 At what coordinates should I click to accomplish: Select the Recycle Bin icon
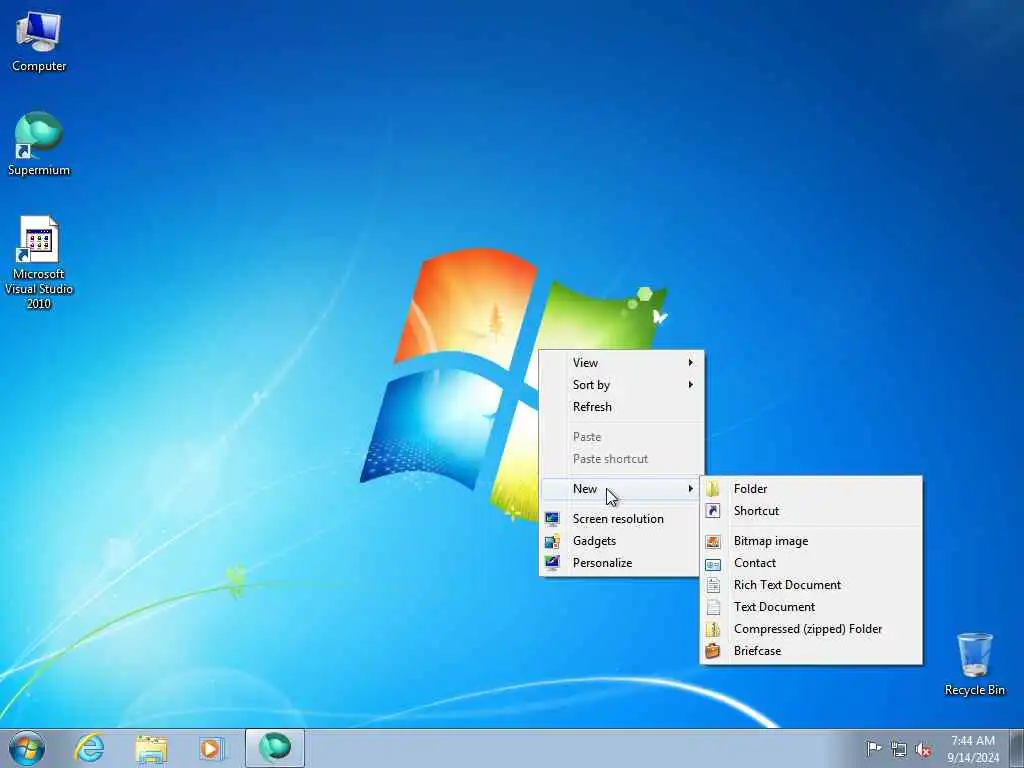(974, 664)
